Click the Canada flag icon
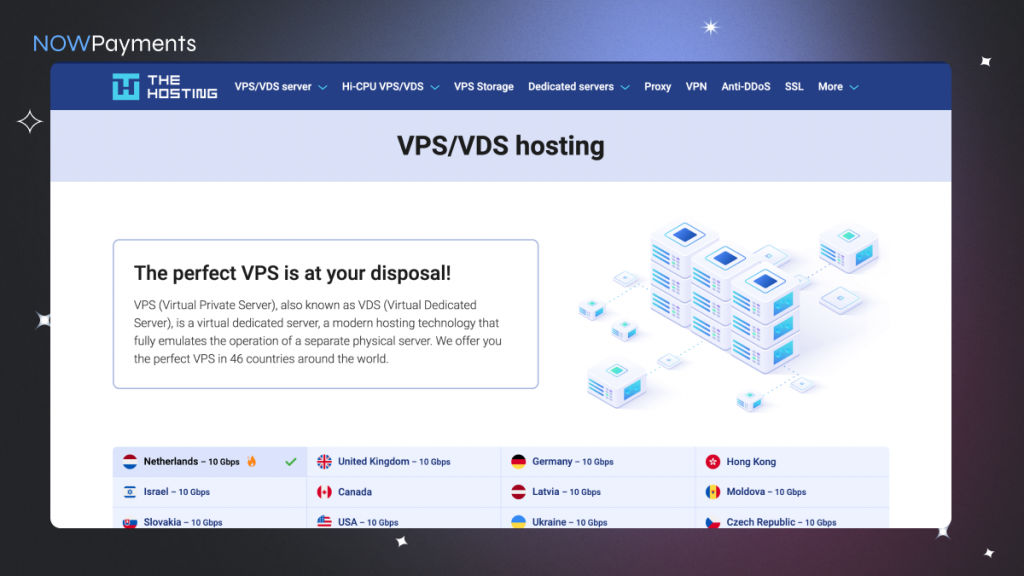 tap(324, 492)
